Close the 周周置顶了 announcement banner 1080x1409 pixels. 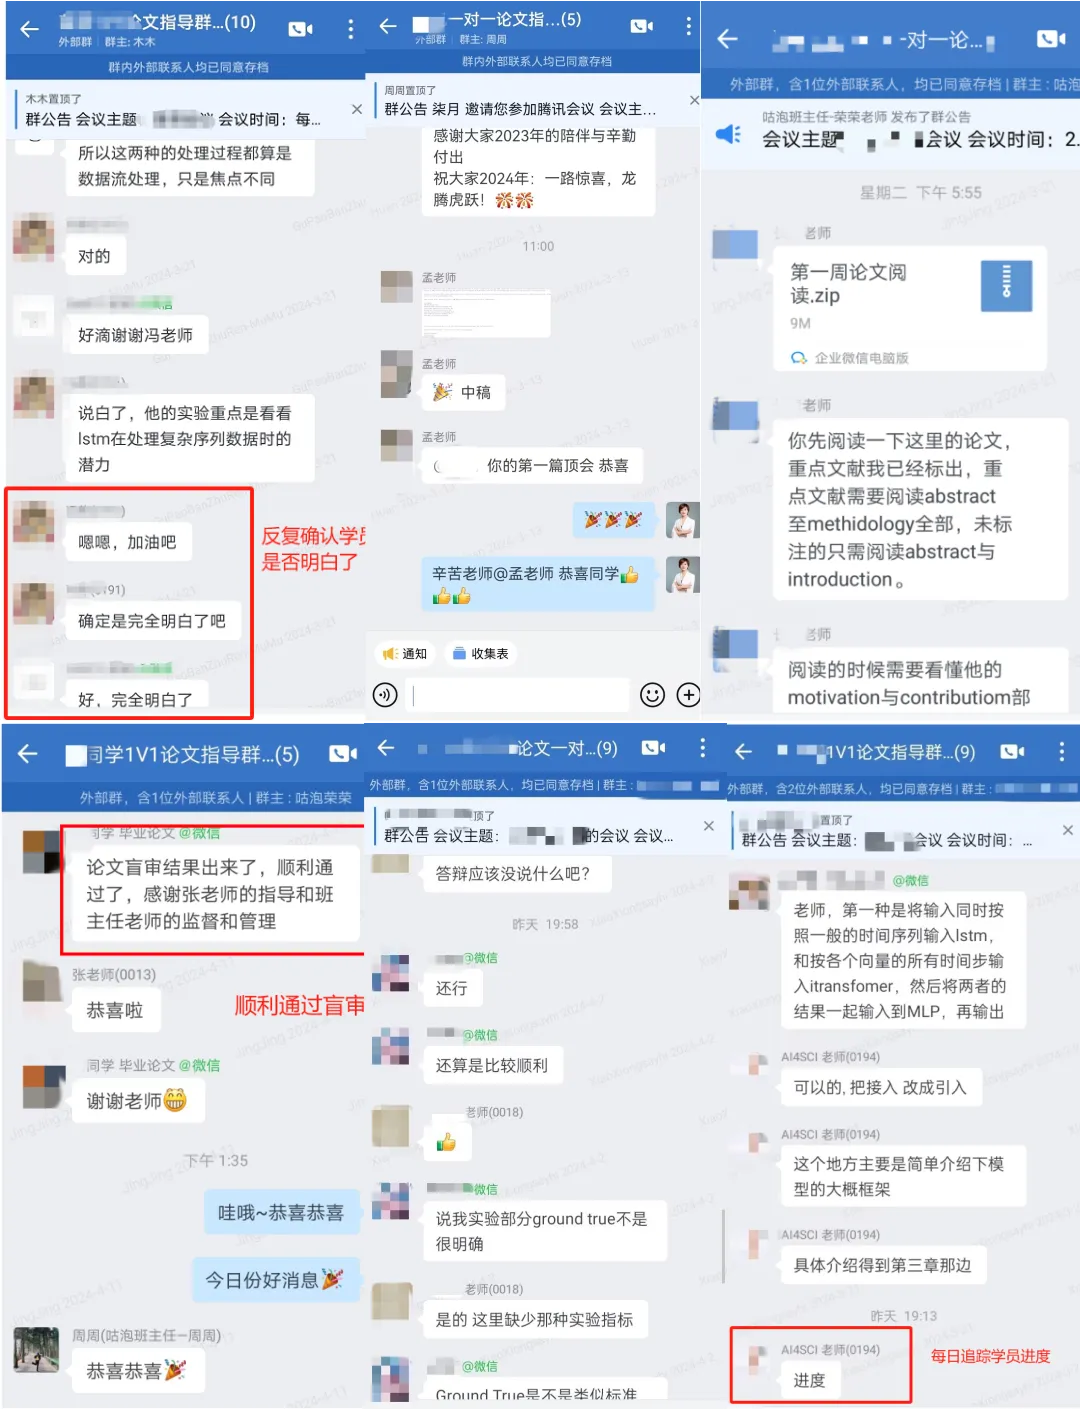694,100
